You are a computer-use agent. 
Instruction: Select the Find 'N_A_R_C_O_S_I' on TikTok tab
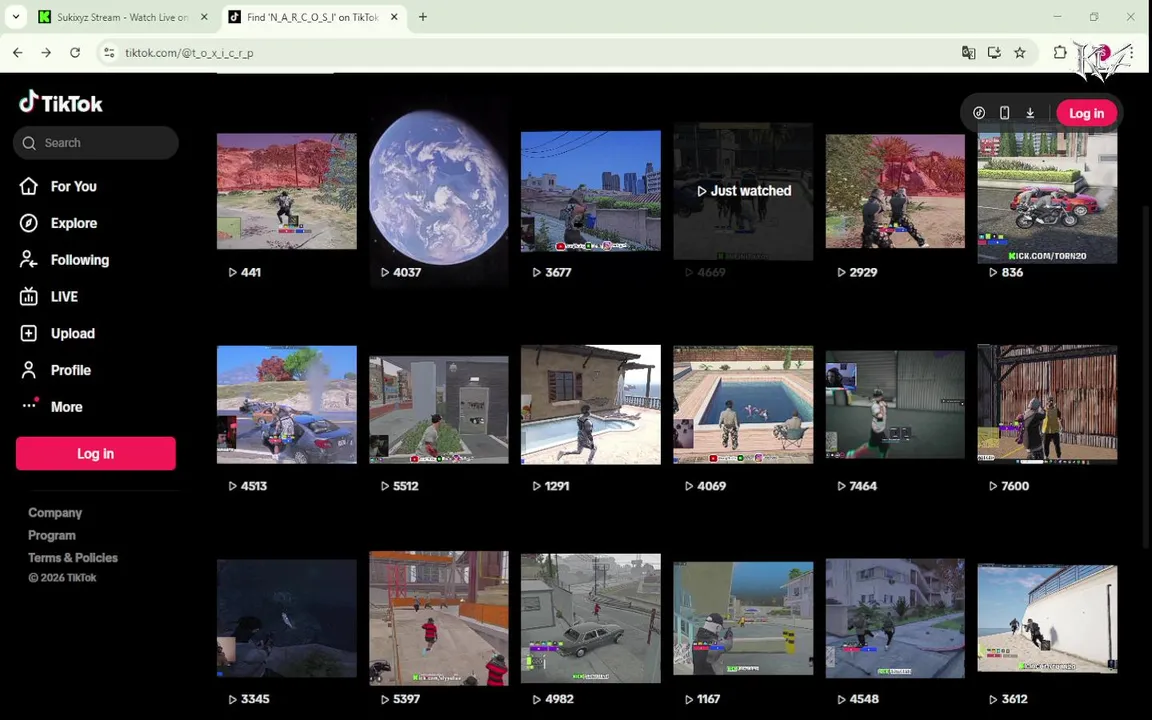pos(313,17)
